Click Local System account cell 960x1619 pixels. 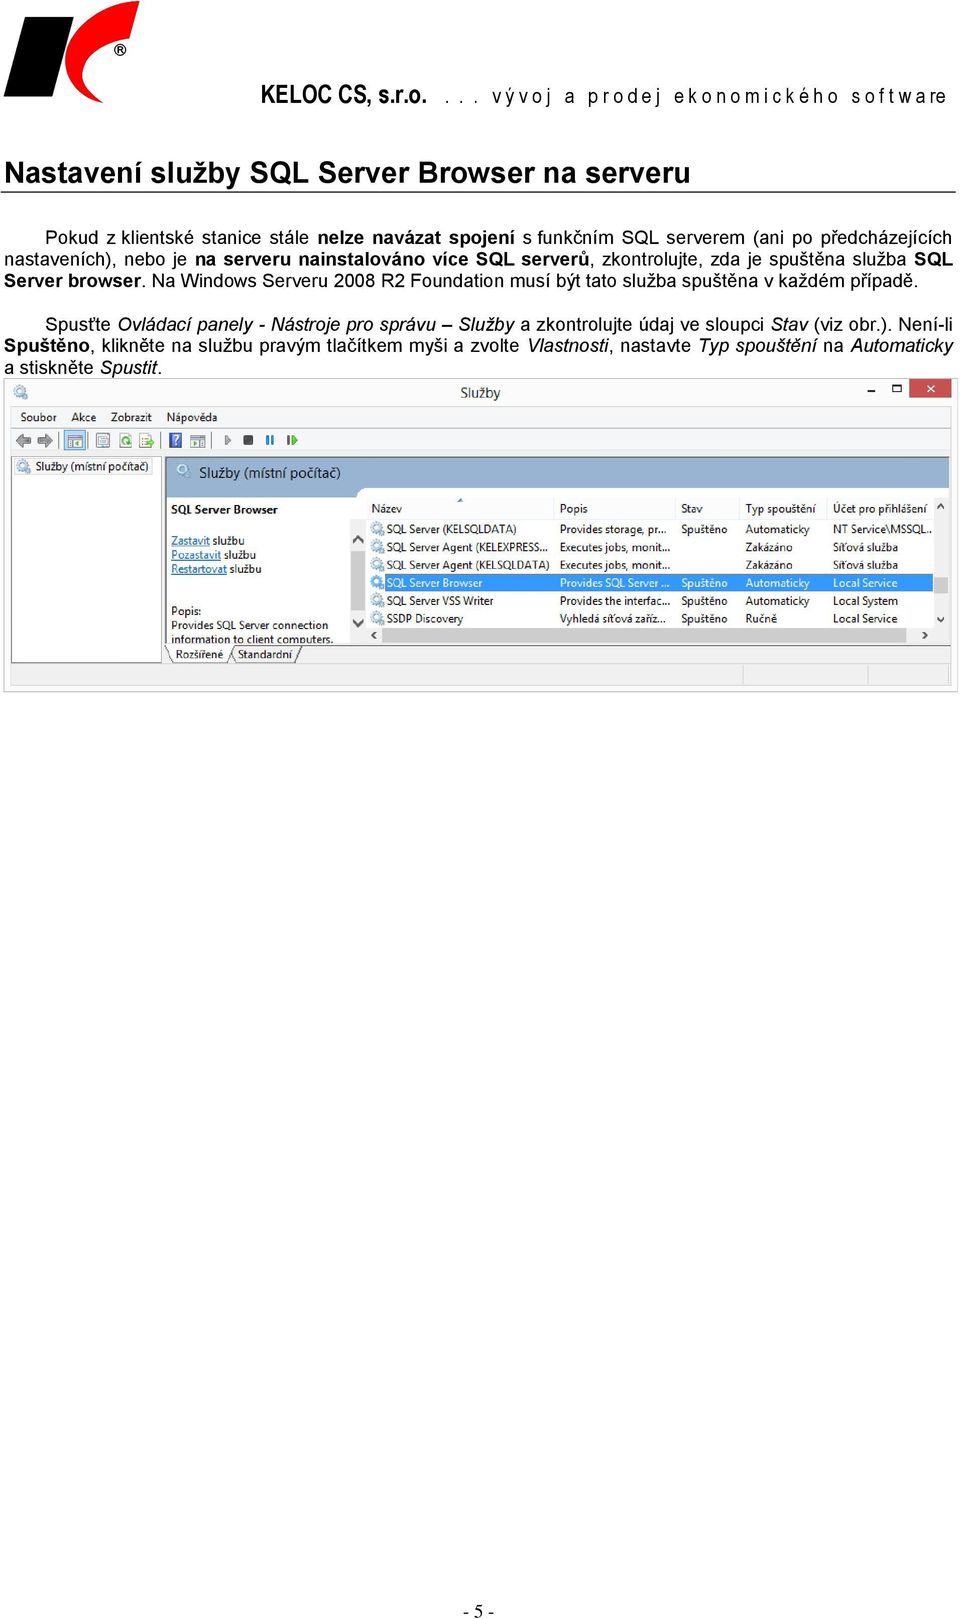865,601
